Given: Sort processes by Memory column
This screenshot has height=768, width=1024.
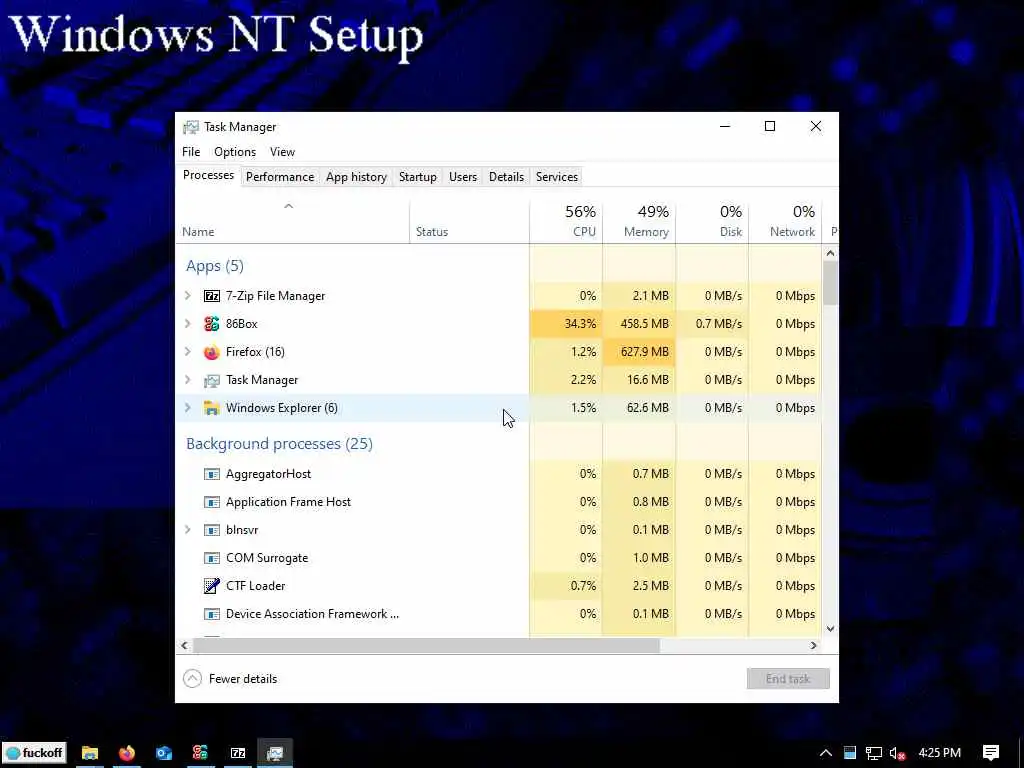Looking at the screenshot, I should 639,222.
